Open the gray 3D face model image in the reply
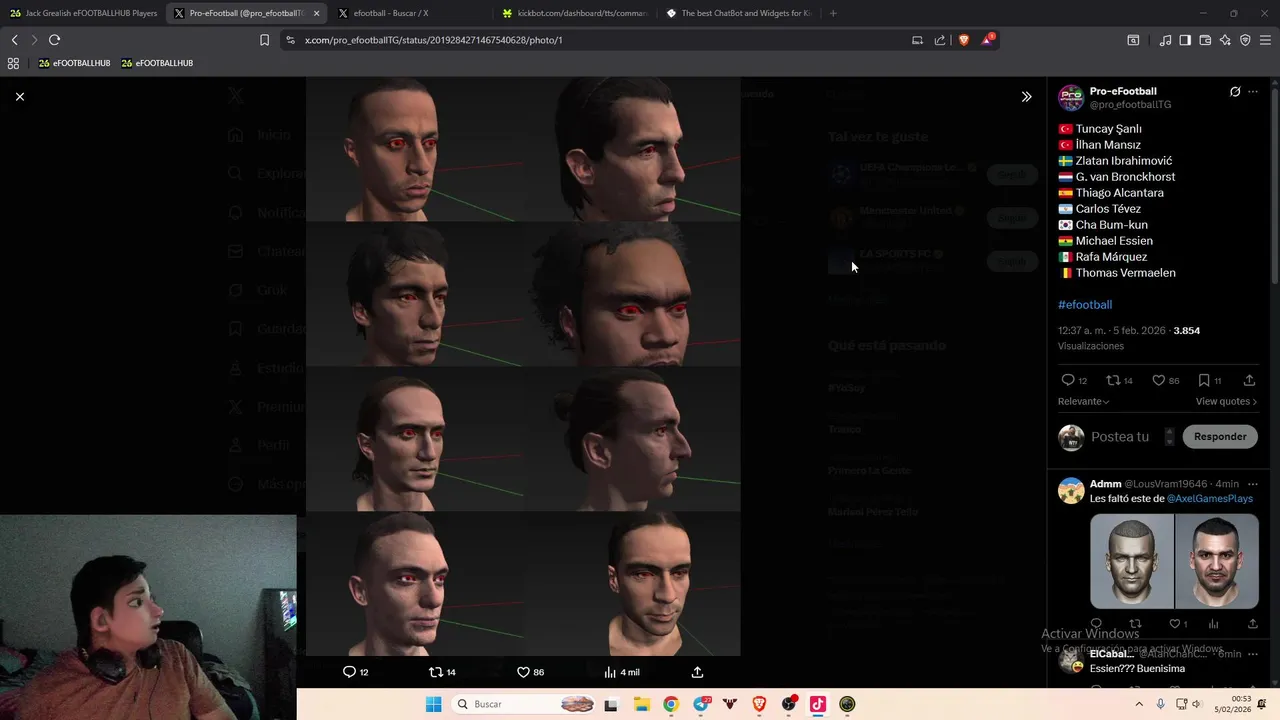Screen dimensions: 1280x720 [x=1132, y=561]
